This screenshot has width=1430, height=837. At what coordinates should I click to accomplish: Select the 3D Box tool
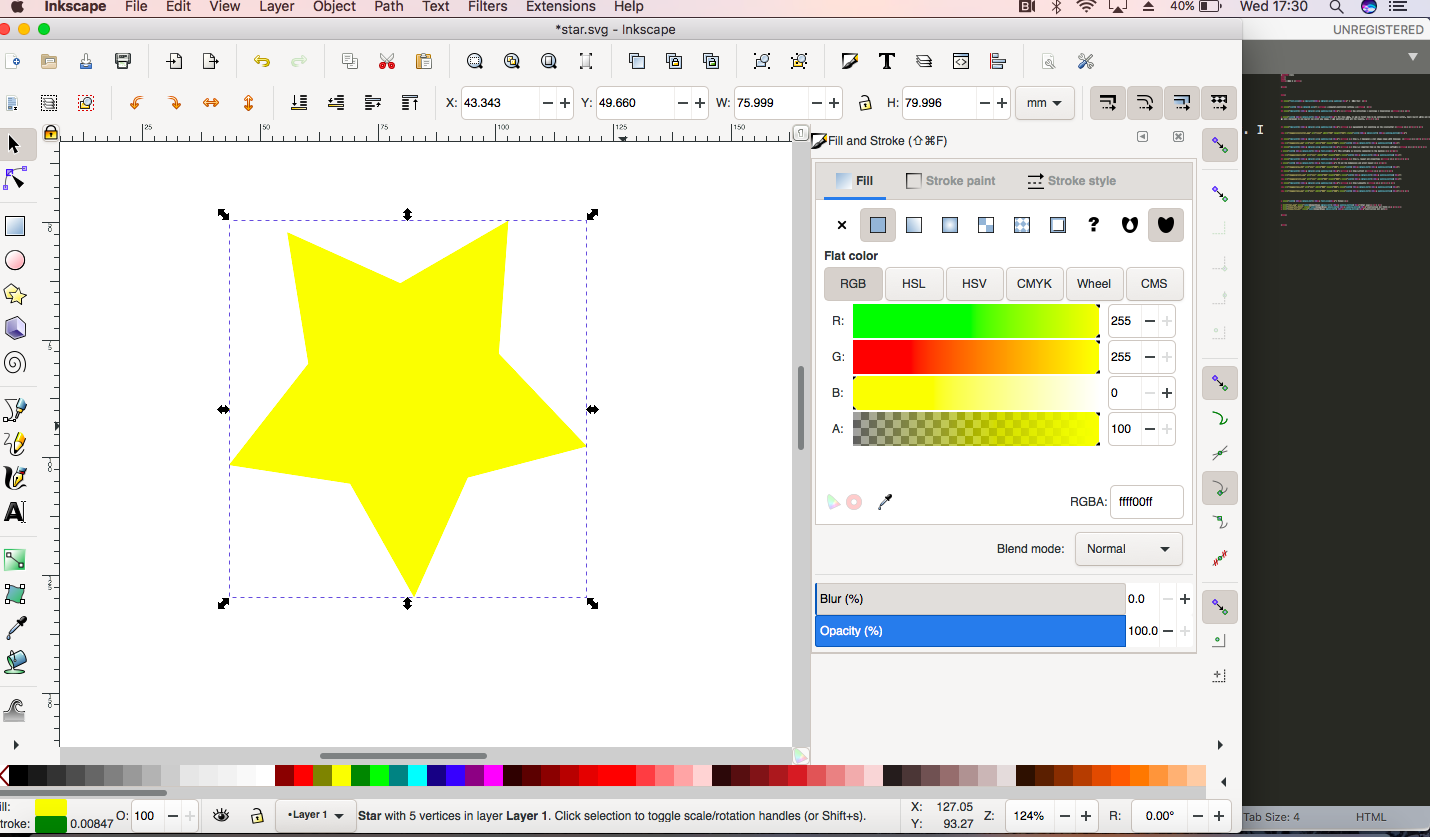pyautogui.click(x=15, y=328)
